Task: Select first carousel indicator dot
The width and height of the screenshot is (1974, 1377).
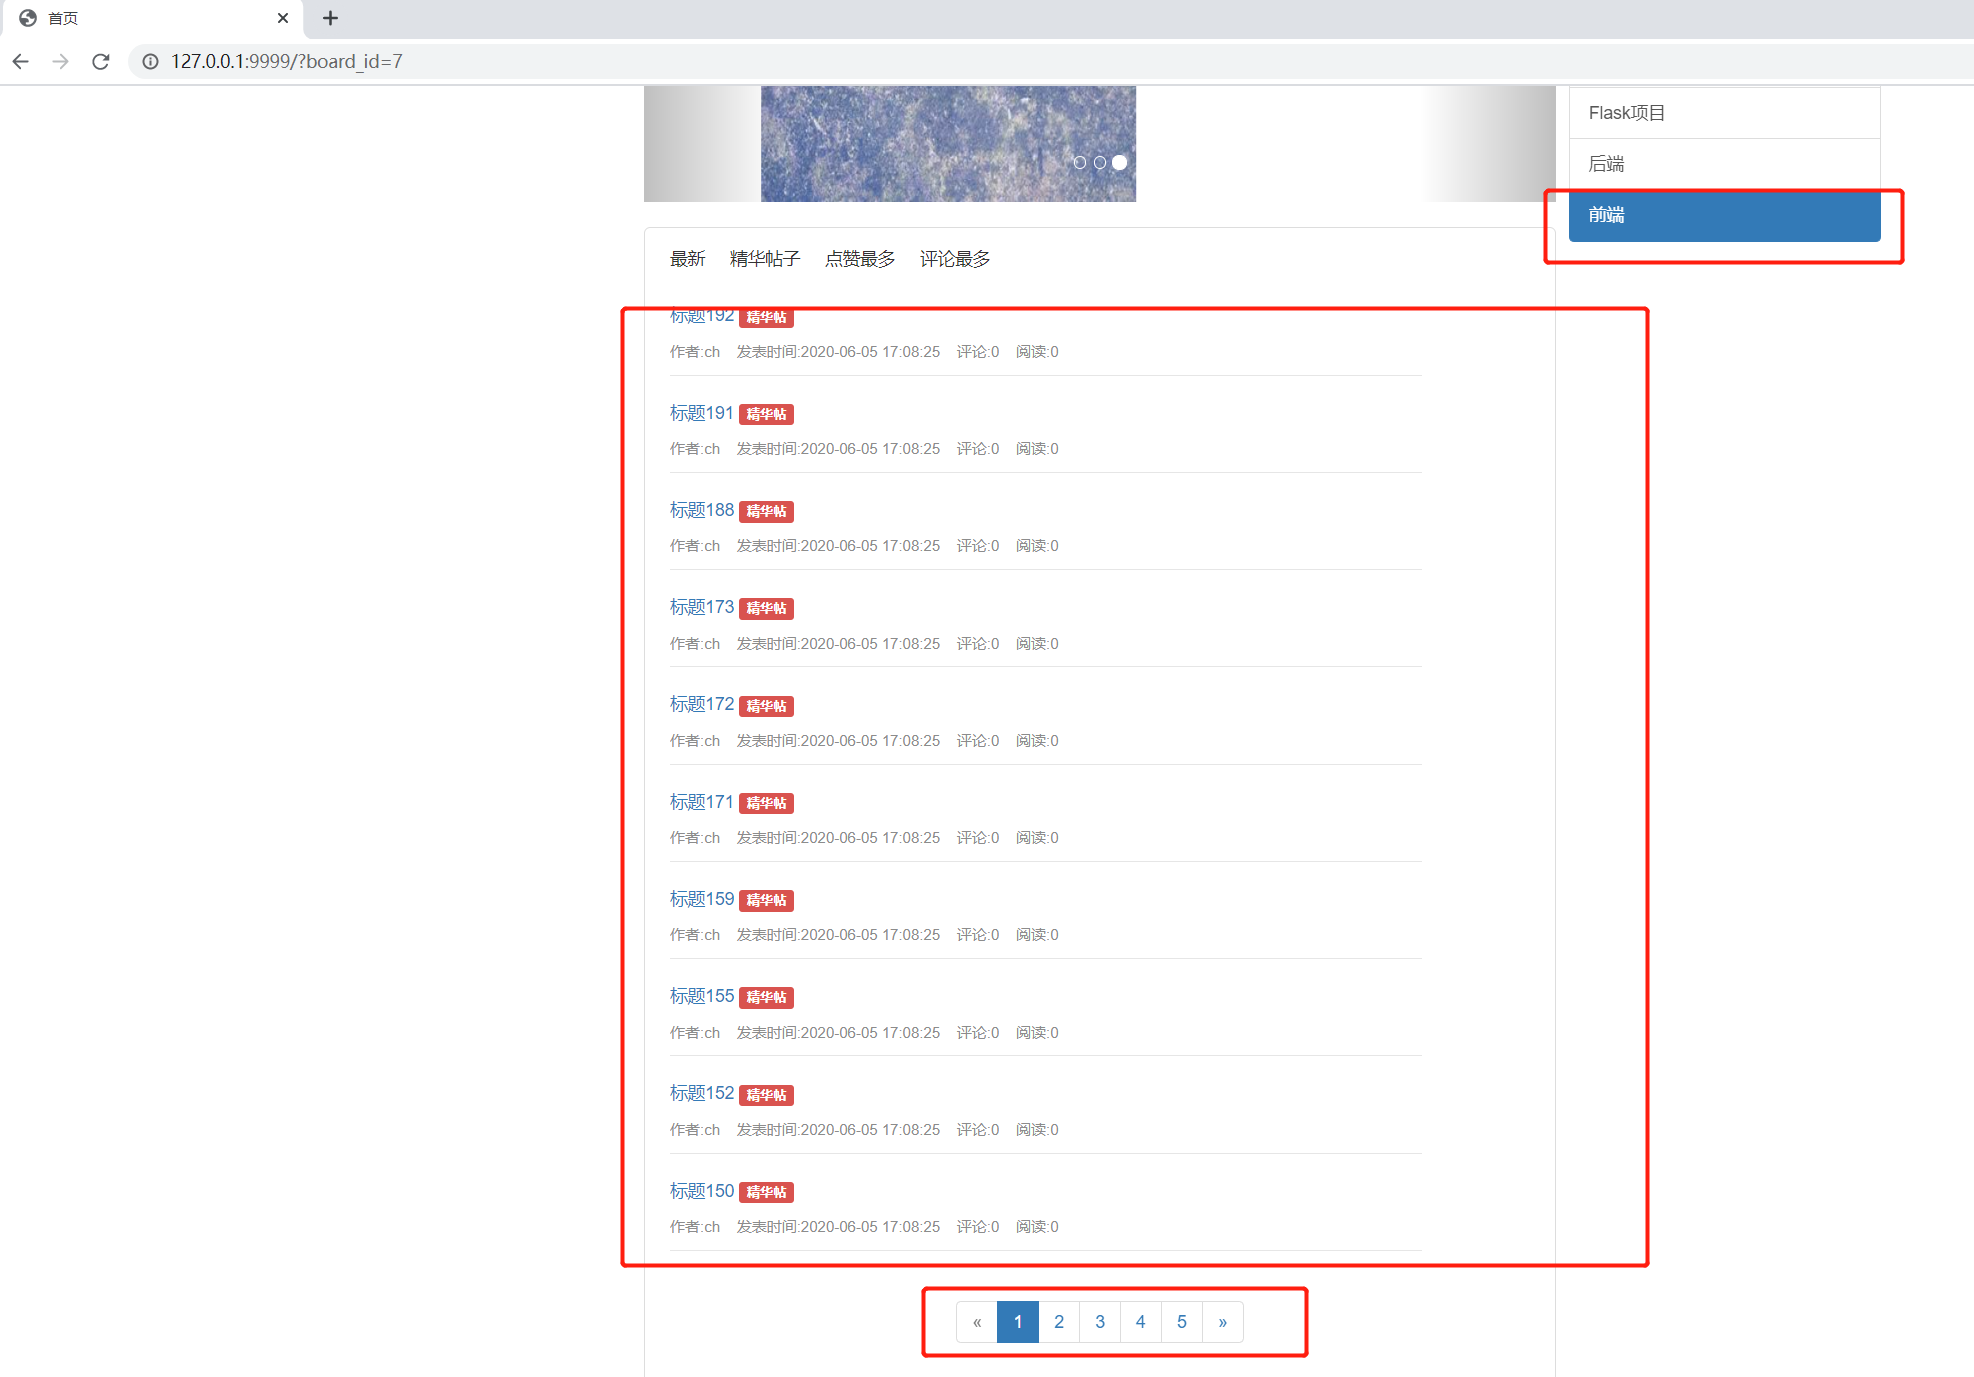Action: click(1079, 162)
